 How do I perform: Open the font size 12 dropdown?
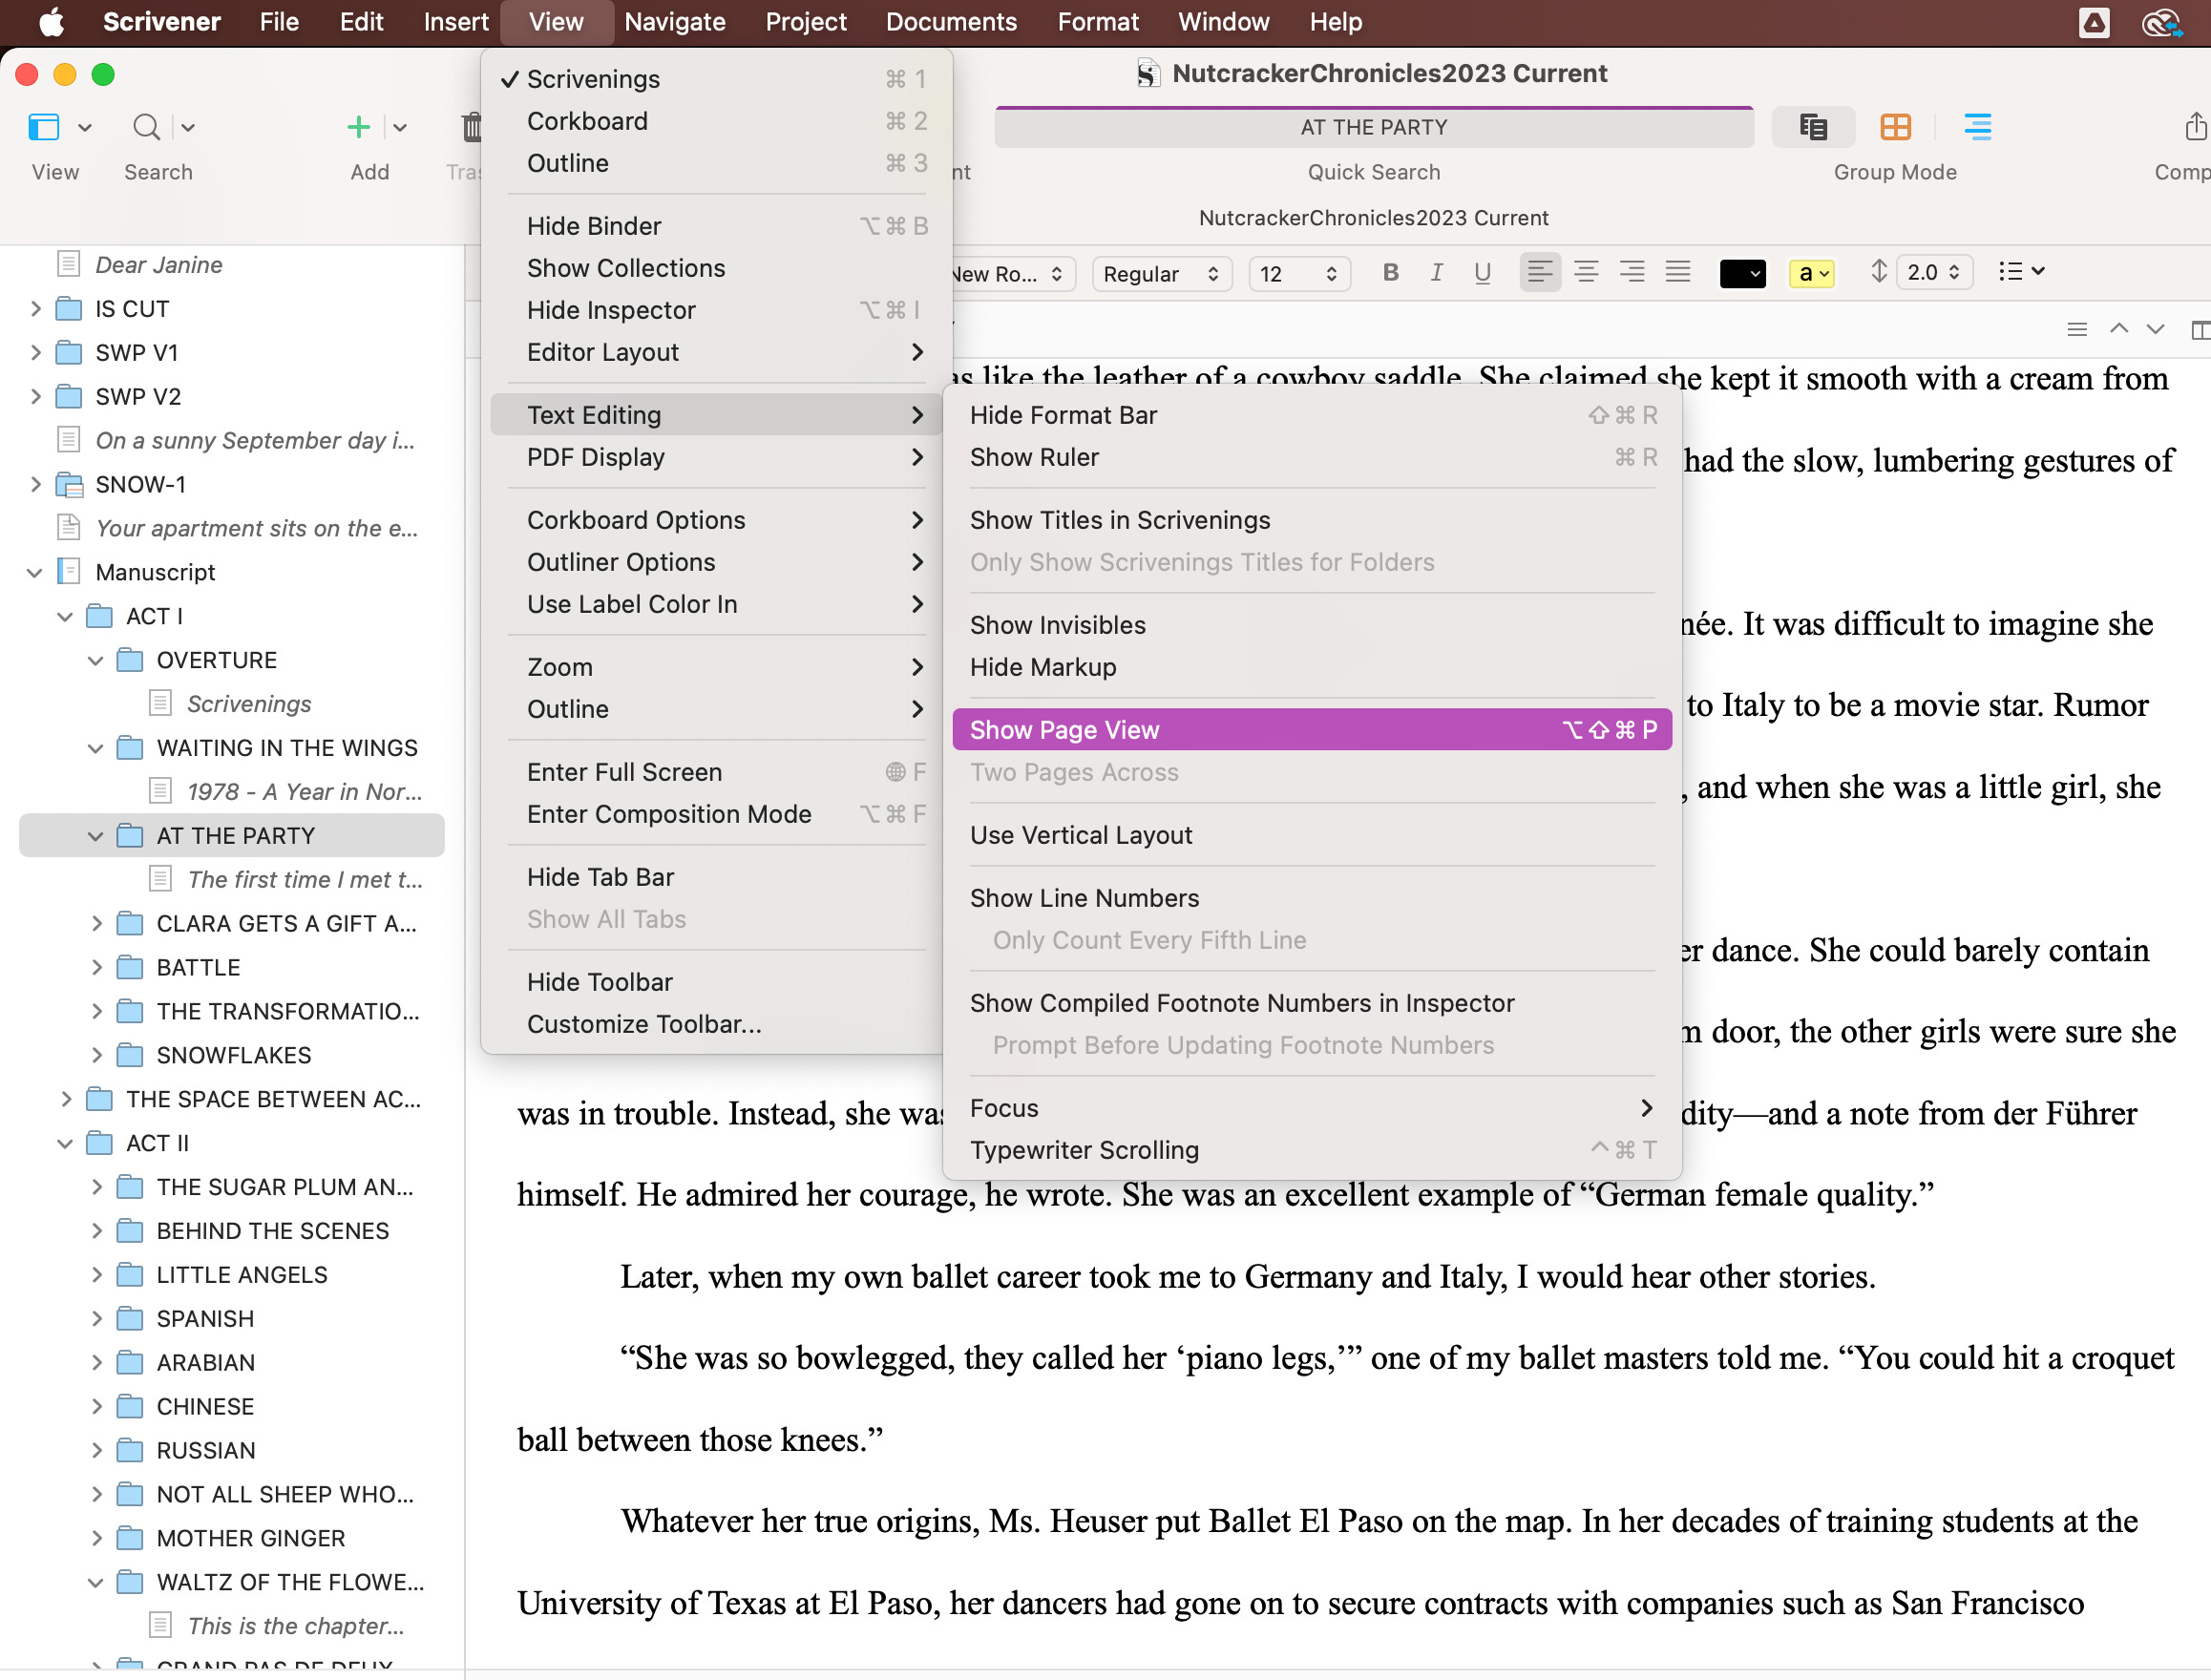point(1298,273)
